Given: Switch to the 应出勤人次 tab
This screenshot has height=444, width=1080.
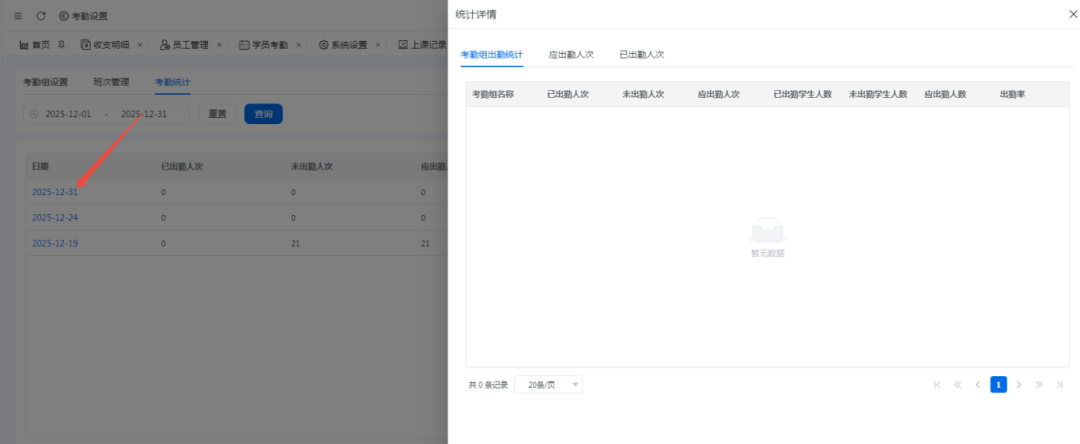Looking at the screenshot, I should tap(570, 54).
